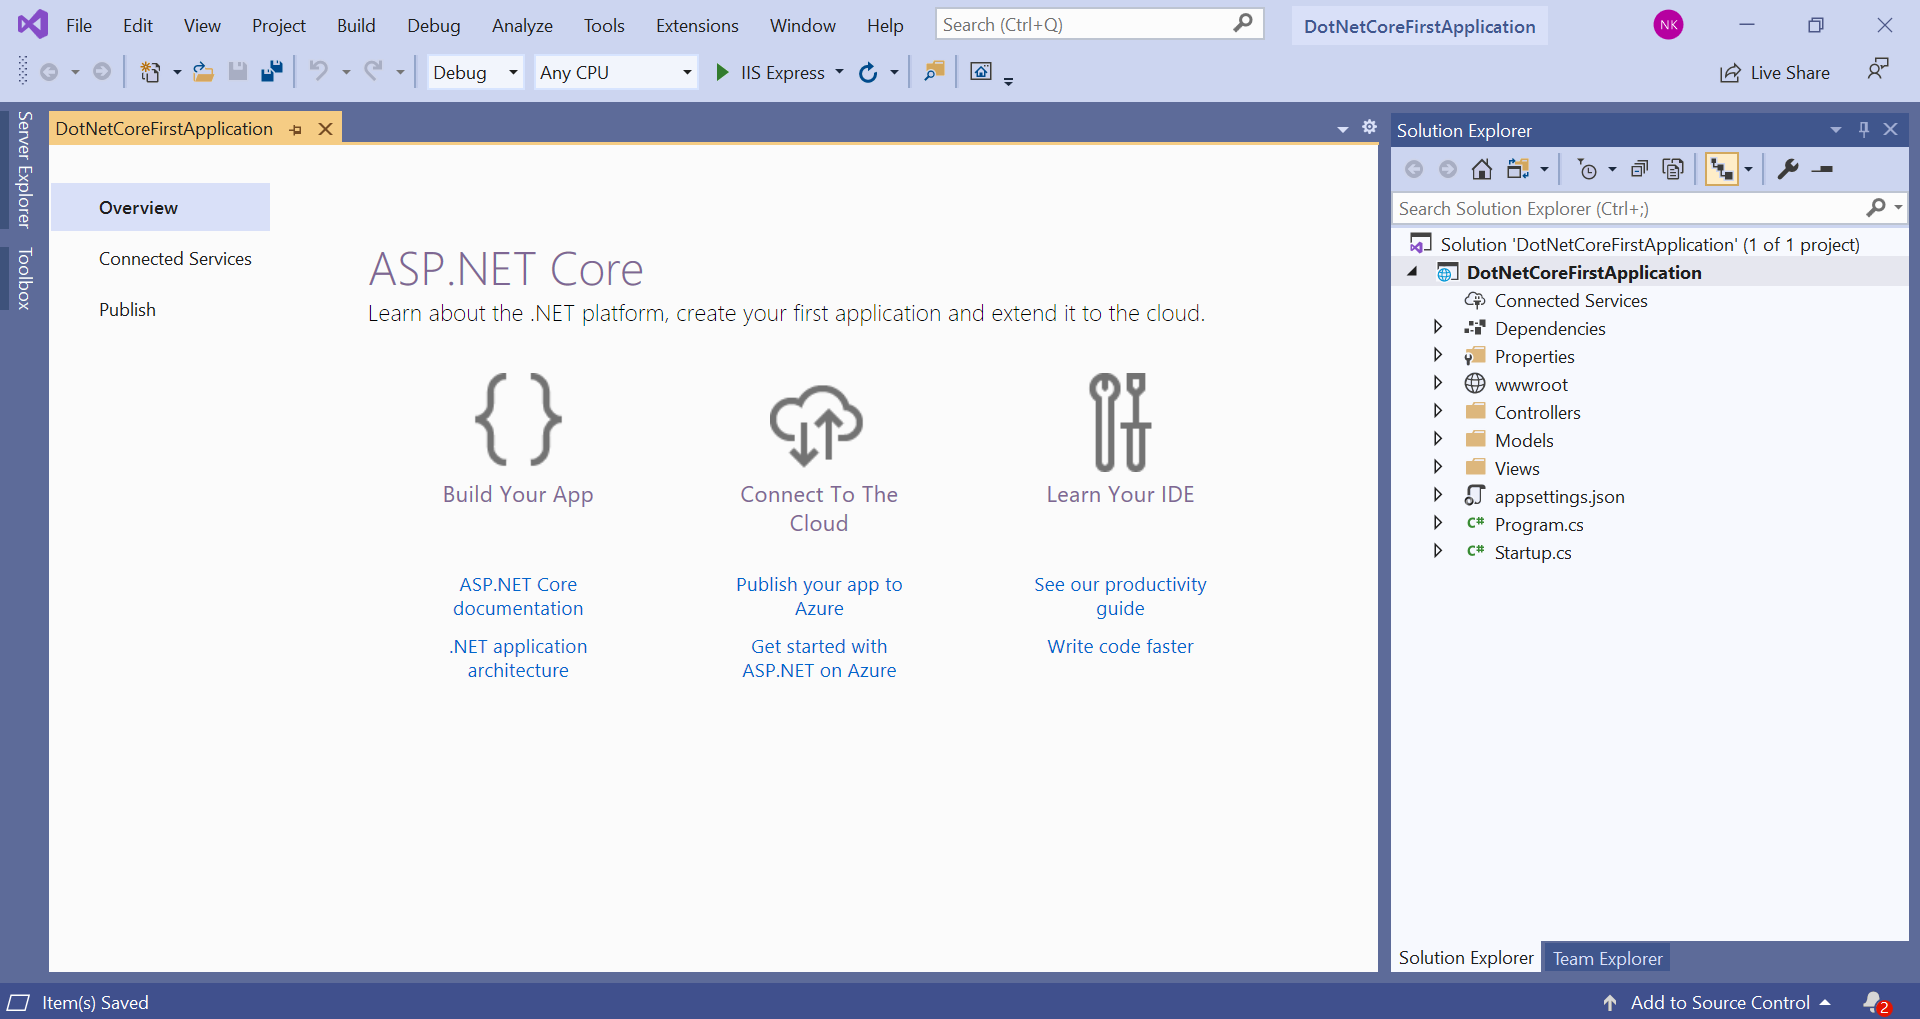The height and width of the screenshot is (1019, 1920).
Task: Collapse All icon in Solution Explorer
Action: 1639,169
